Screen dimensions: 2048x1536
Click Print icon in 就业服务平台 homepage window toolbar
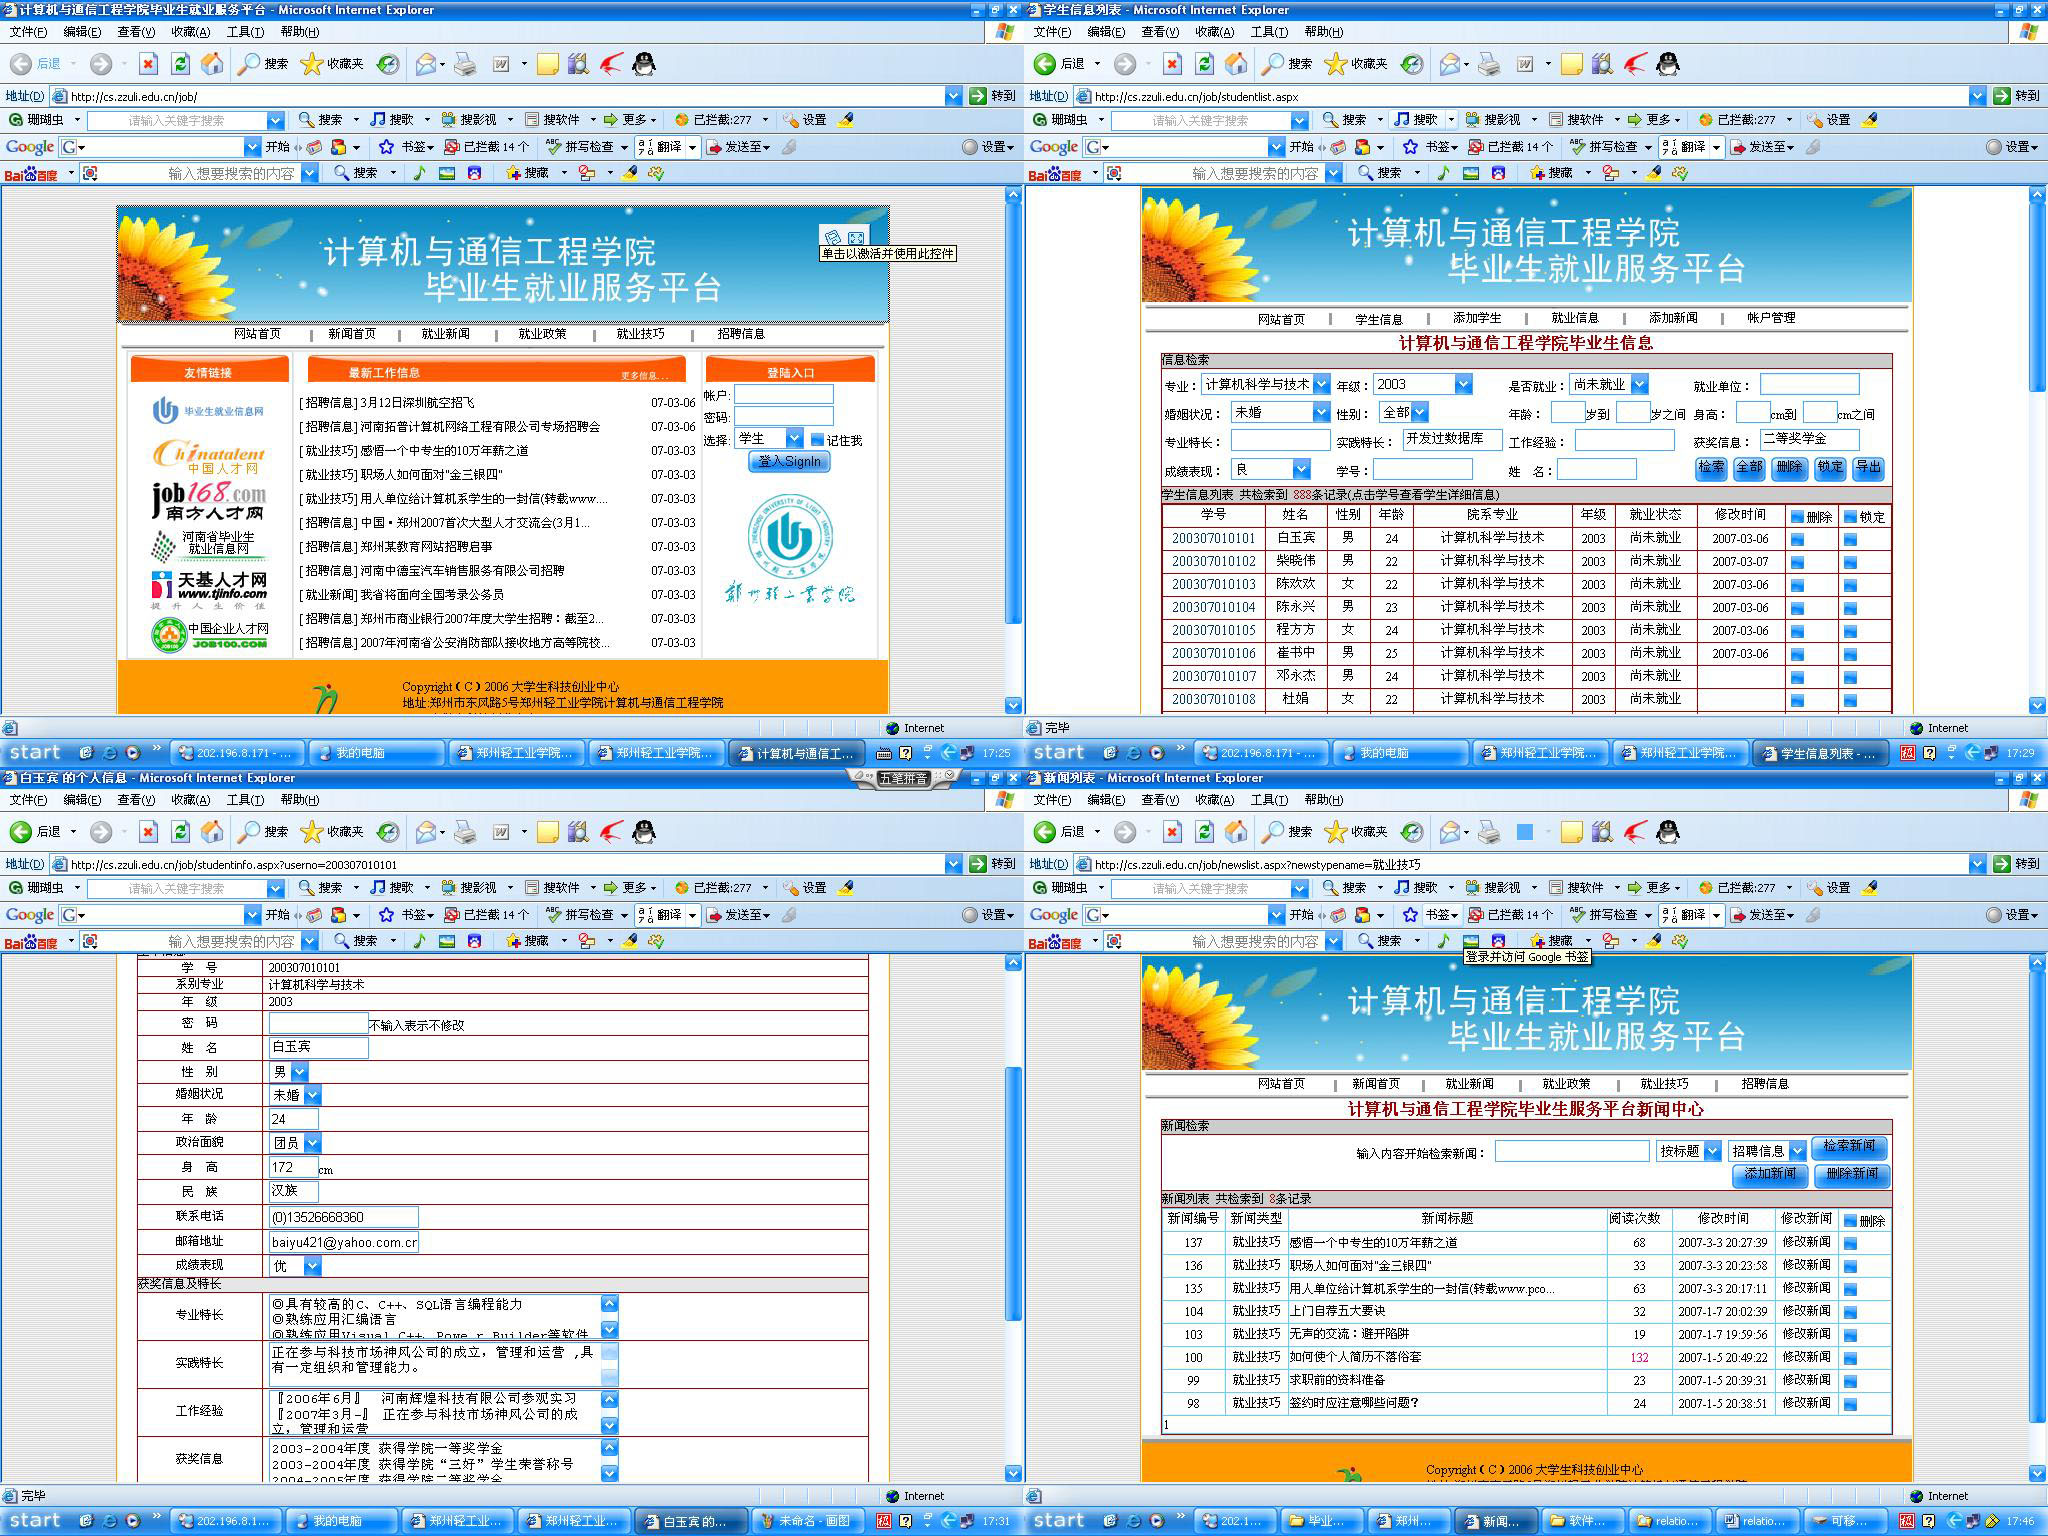tap(465, 64)
